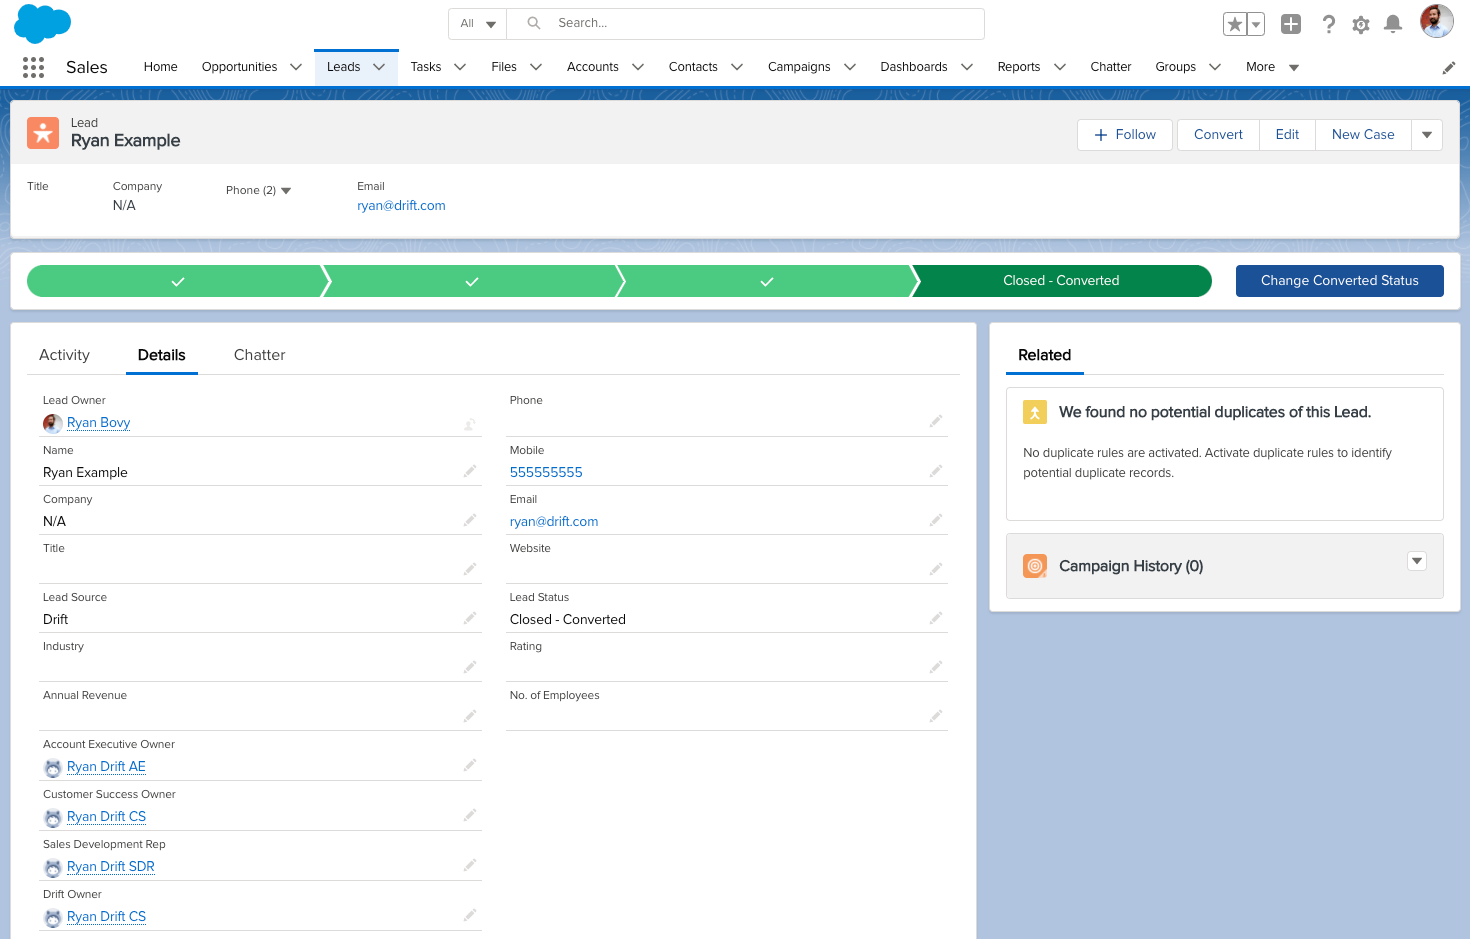Open the Notifications bell
The height and width of the screenshot is (939, 1470).
pyautogui.click(x=1393, y=24)
